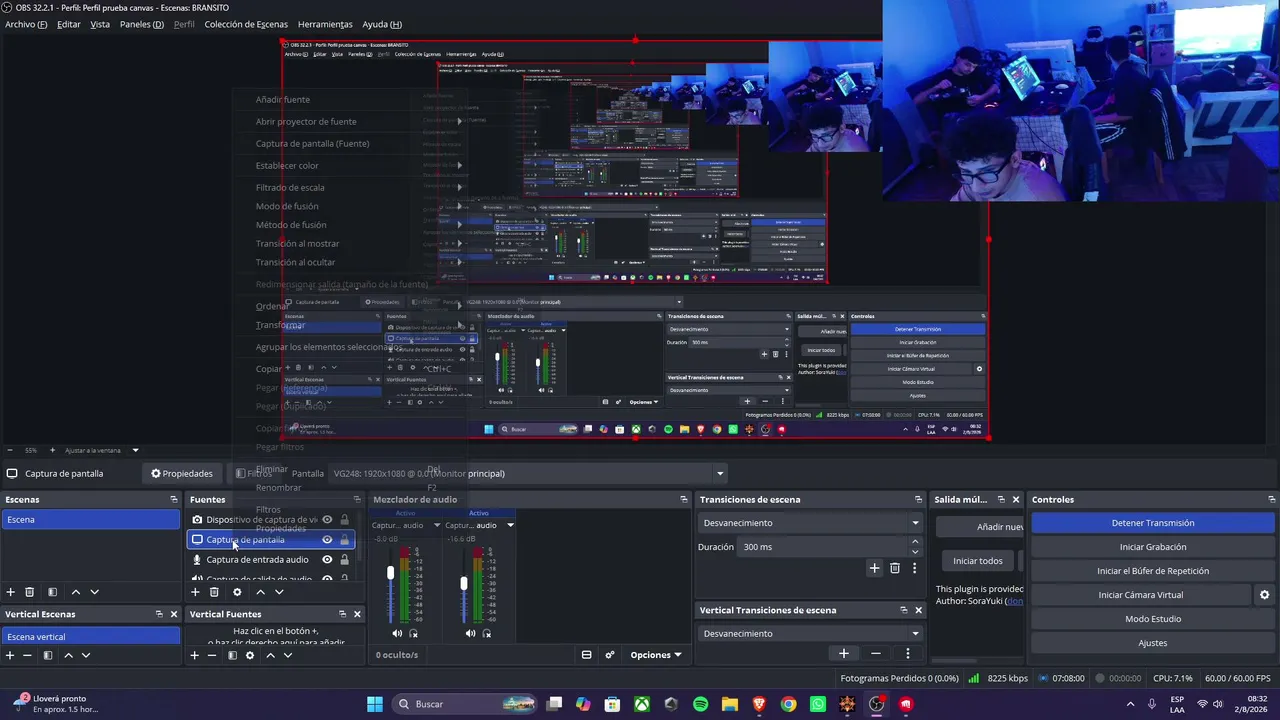Show hidden system tray icons

[x=1130, y=704]
